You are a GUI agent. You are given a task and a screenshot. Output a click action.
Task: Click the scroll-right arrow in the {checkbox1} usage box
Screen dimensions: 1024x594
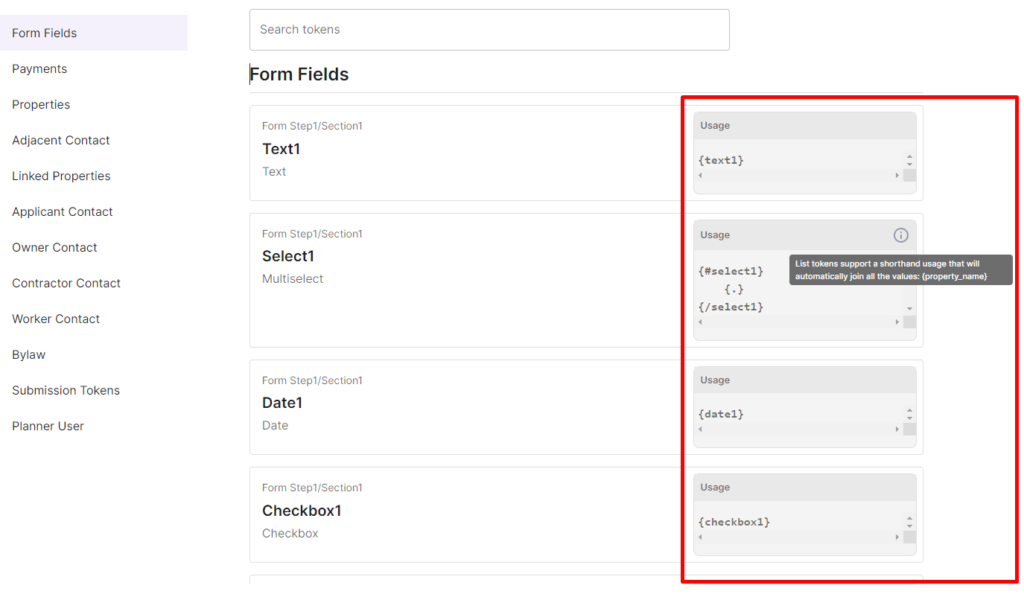tap(896, 538)
